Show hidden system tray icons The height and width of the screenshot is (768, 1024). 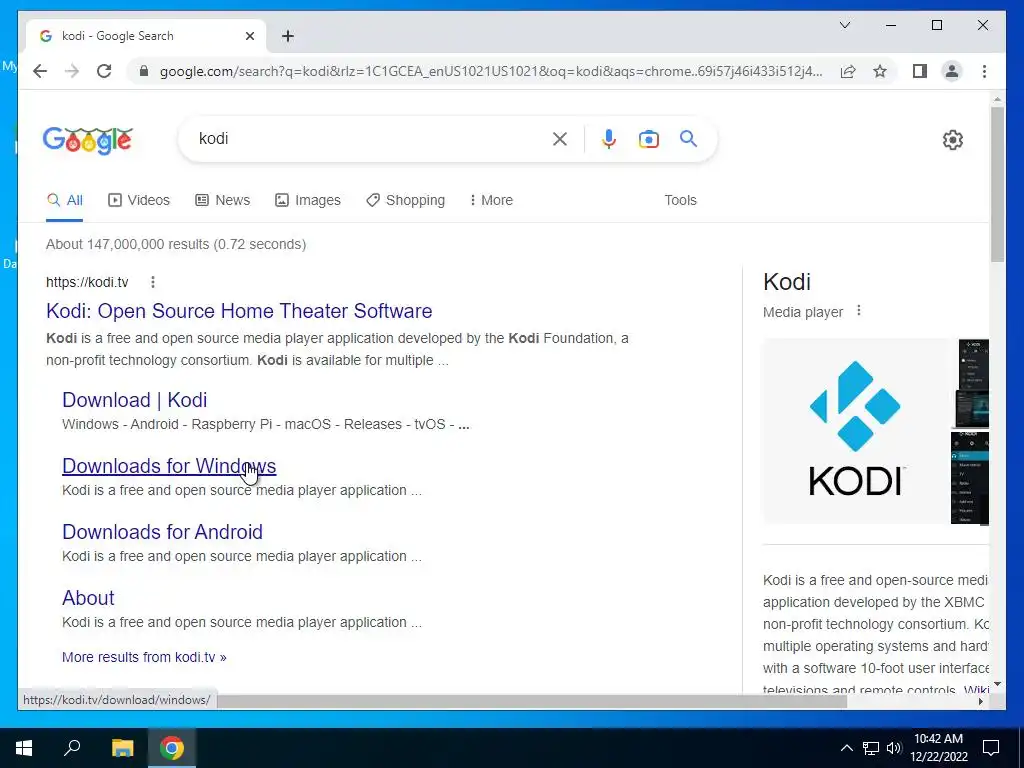846,748
